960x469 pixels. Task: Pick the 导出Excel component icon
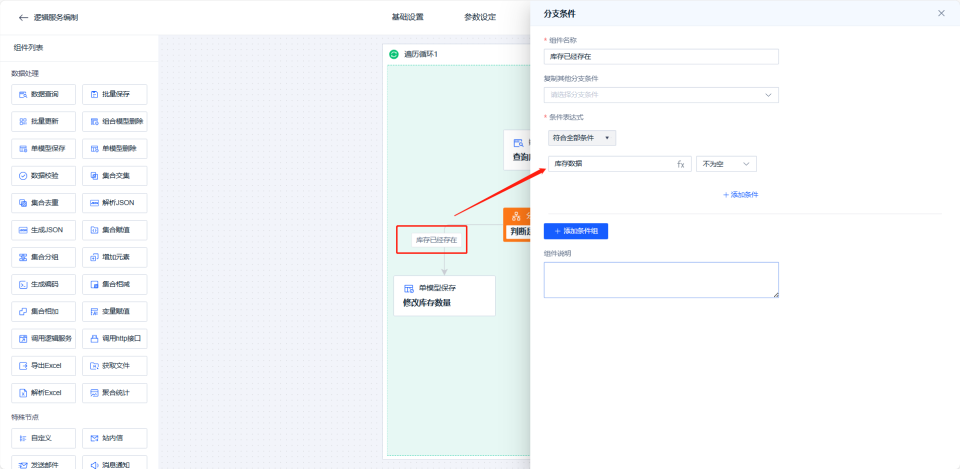tap(23, 366)
